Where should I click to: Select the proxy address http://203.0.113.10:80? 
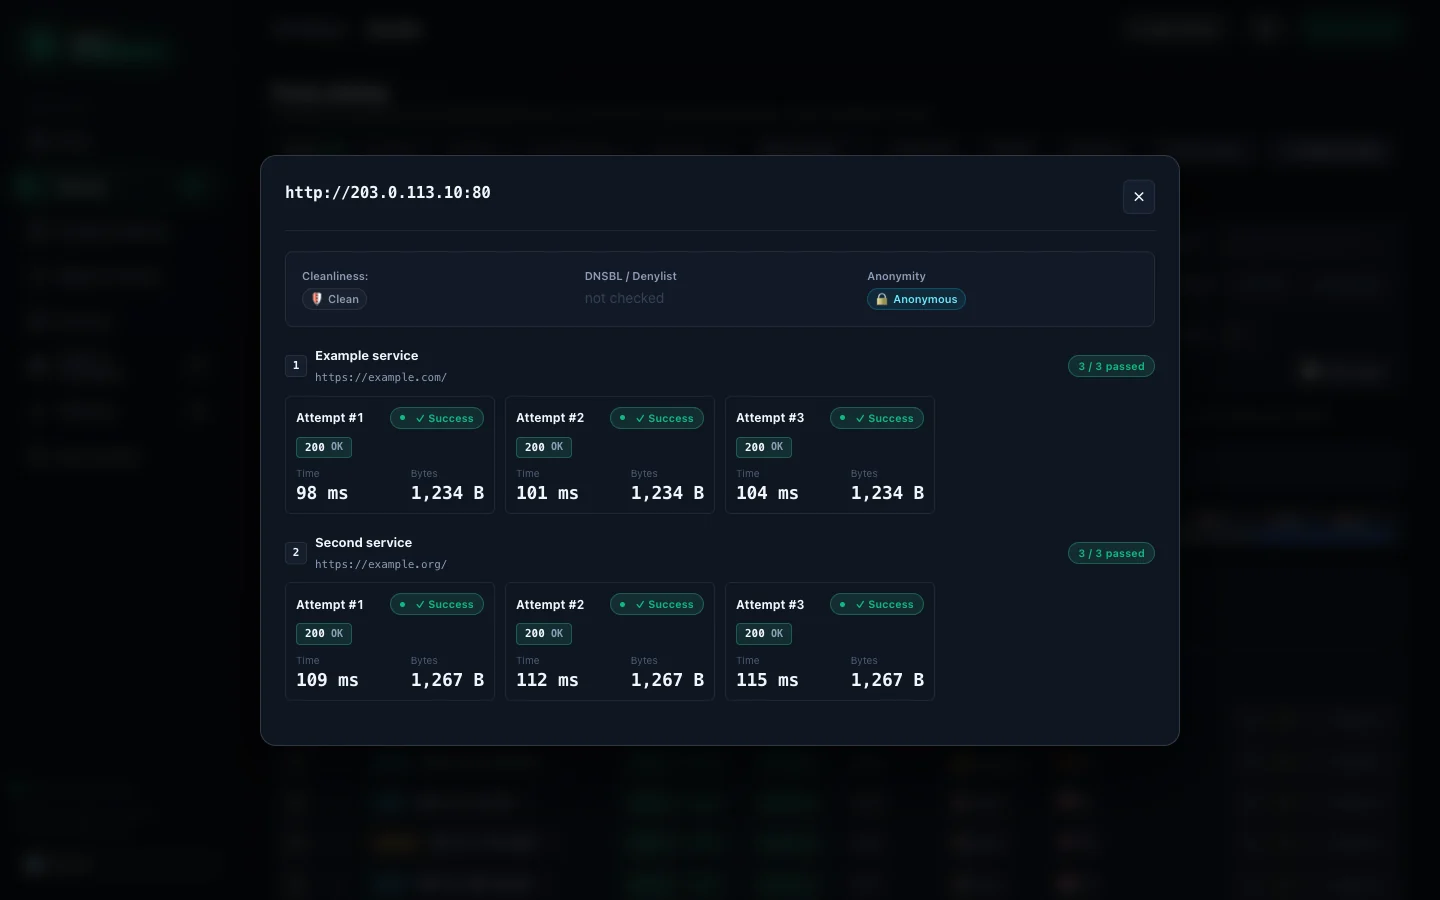[x=388, y=193]
